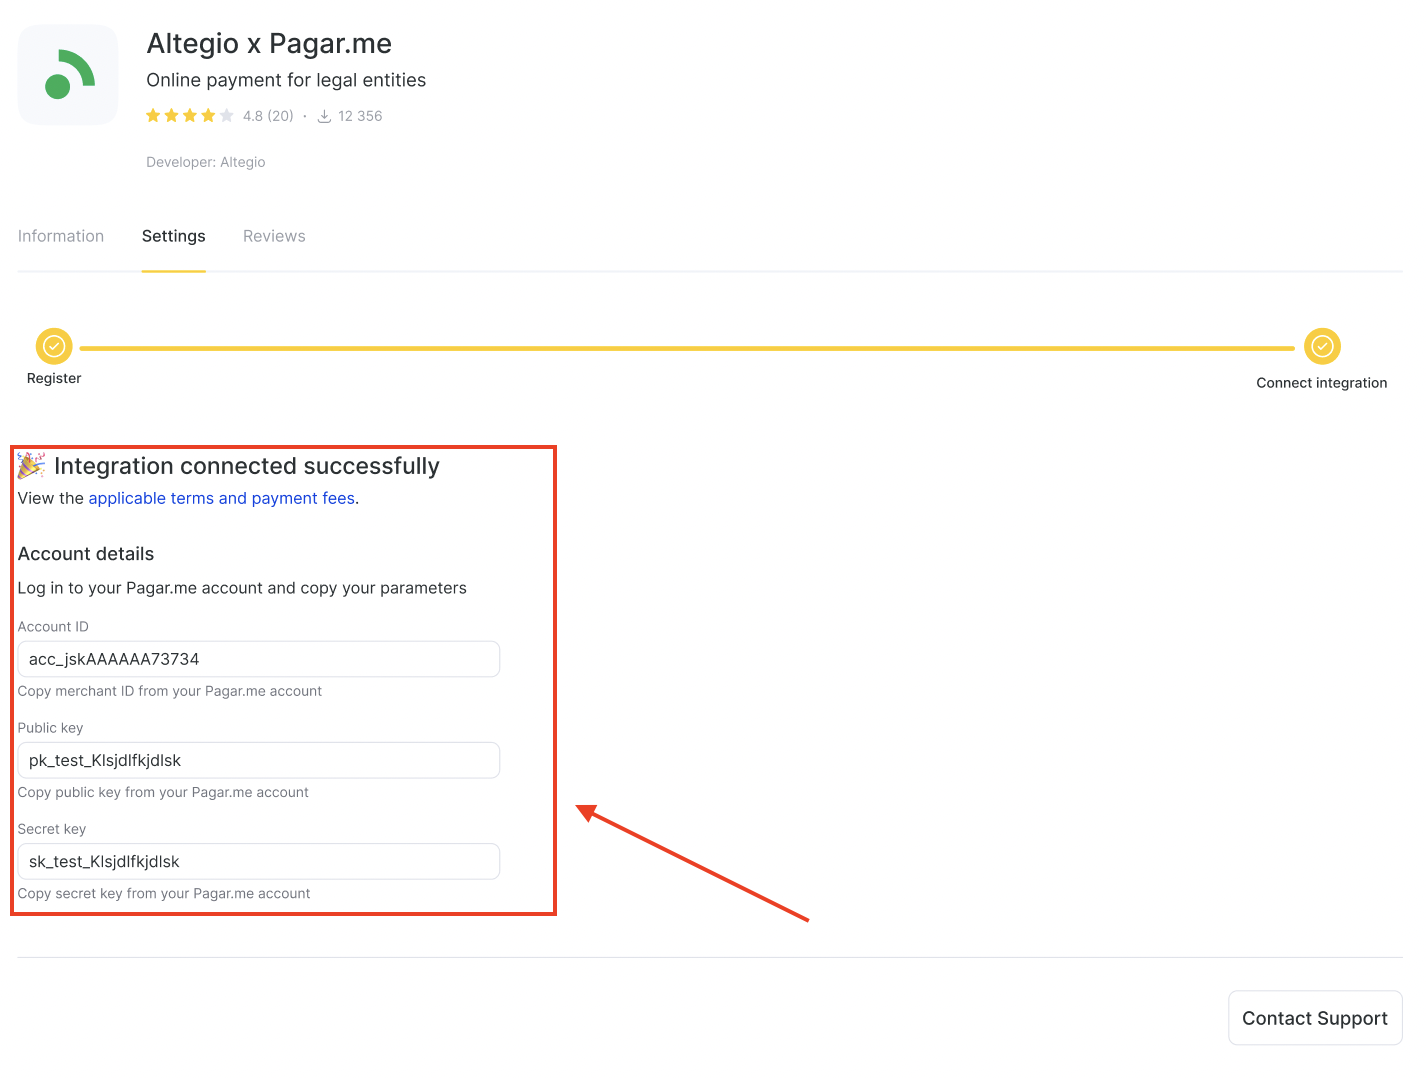Click the 'Secret key' field label
1426x1078 pixels.
(x=52, y=829)
